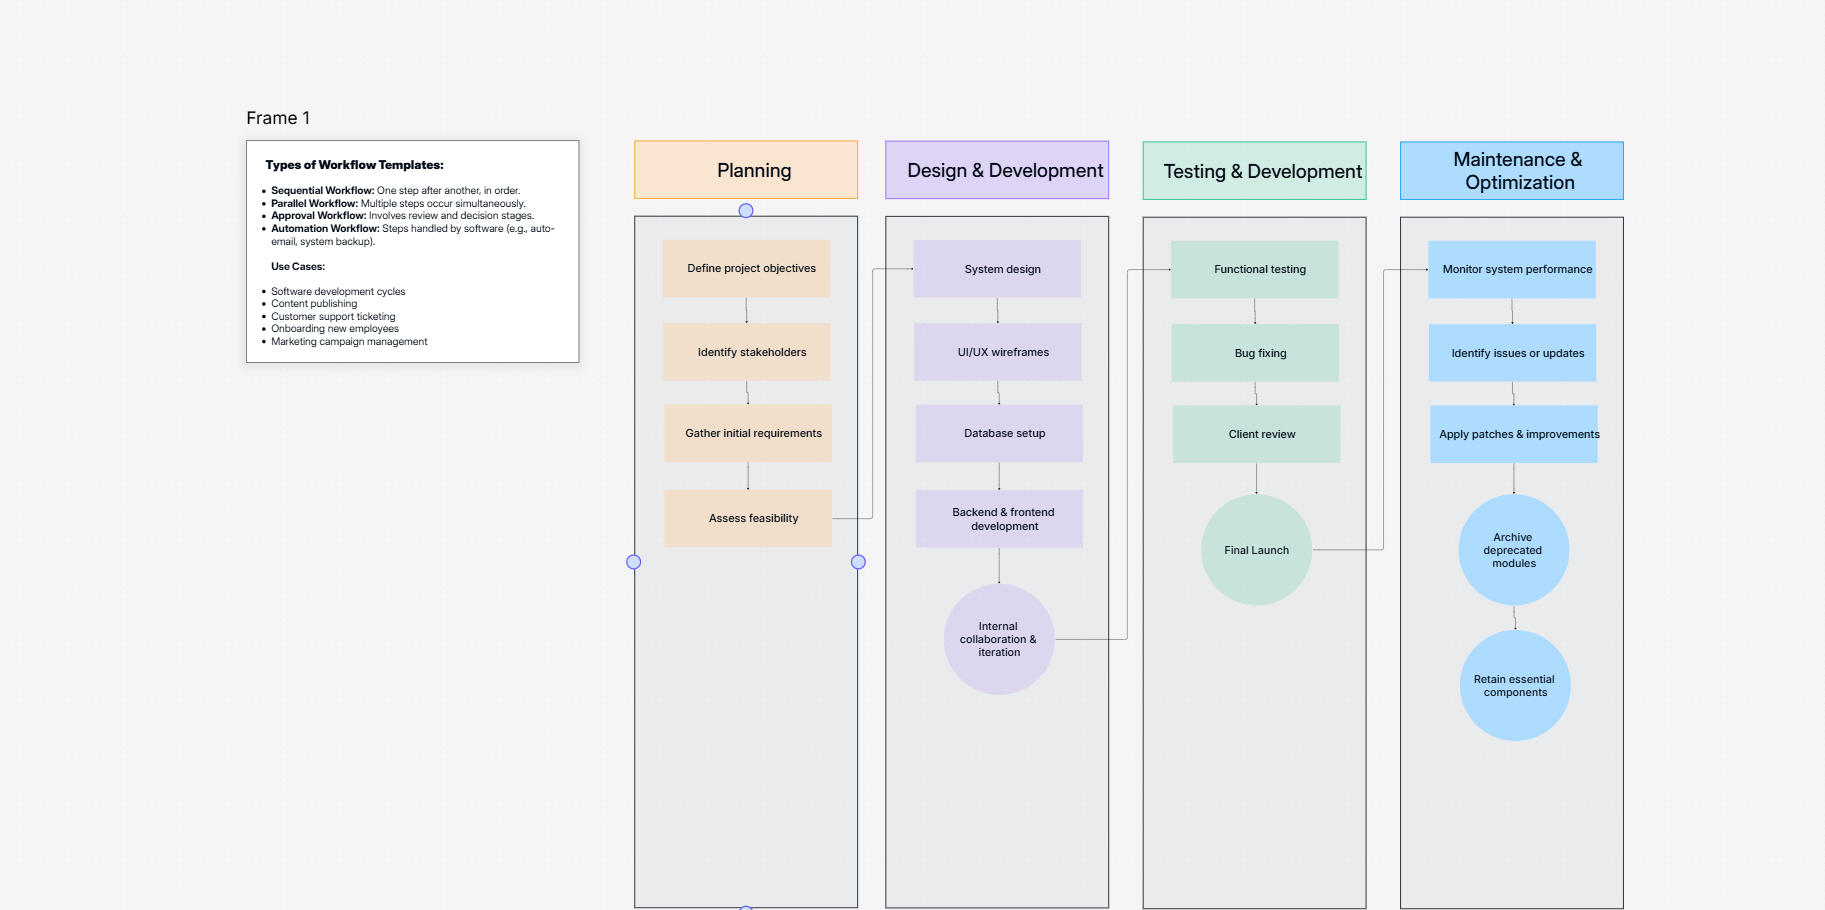The height and width of the screenshot is (910, 1825).
Task: Click the Parallel Workflow bullet text
Action: (398, 203)
